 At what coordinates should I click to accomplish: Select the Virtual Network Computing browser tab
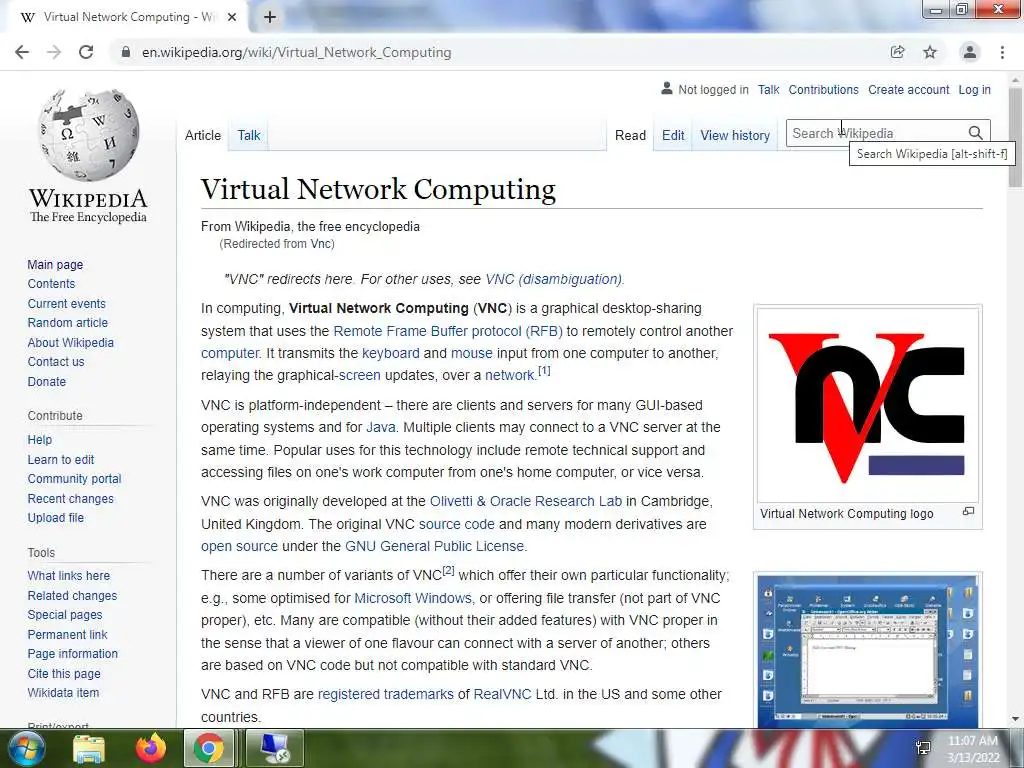pyautogui.click(x=124, y=17)
